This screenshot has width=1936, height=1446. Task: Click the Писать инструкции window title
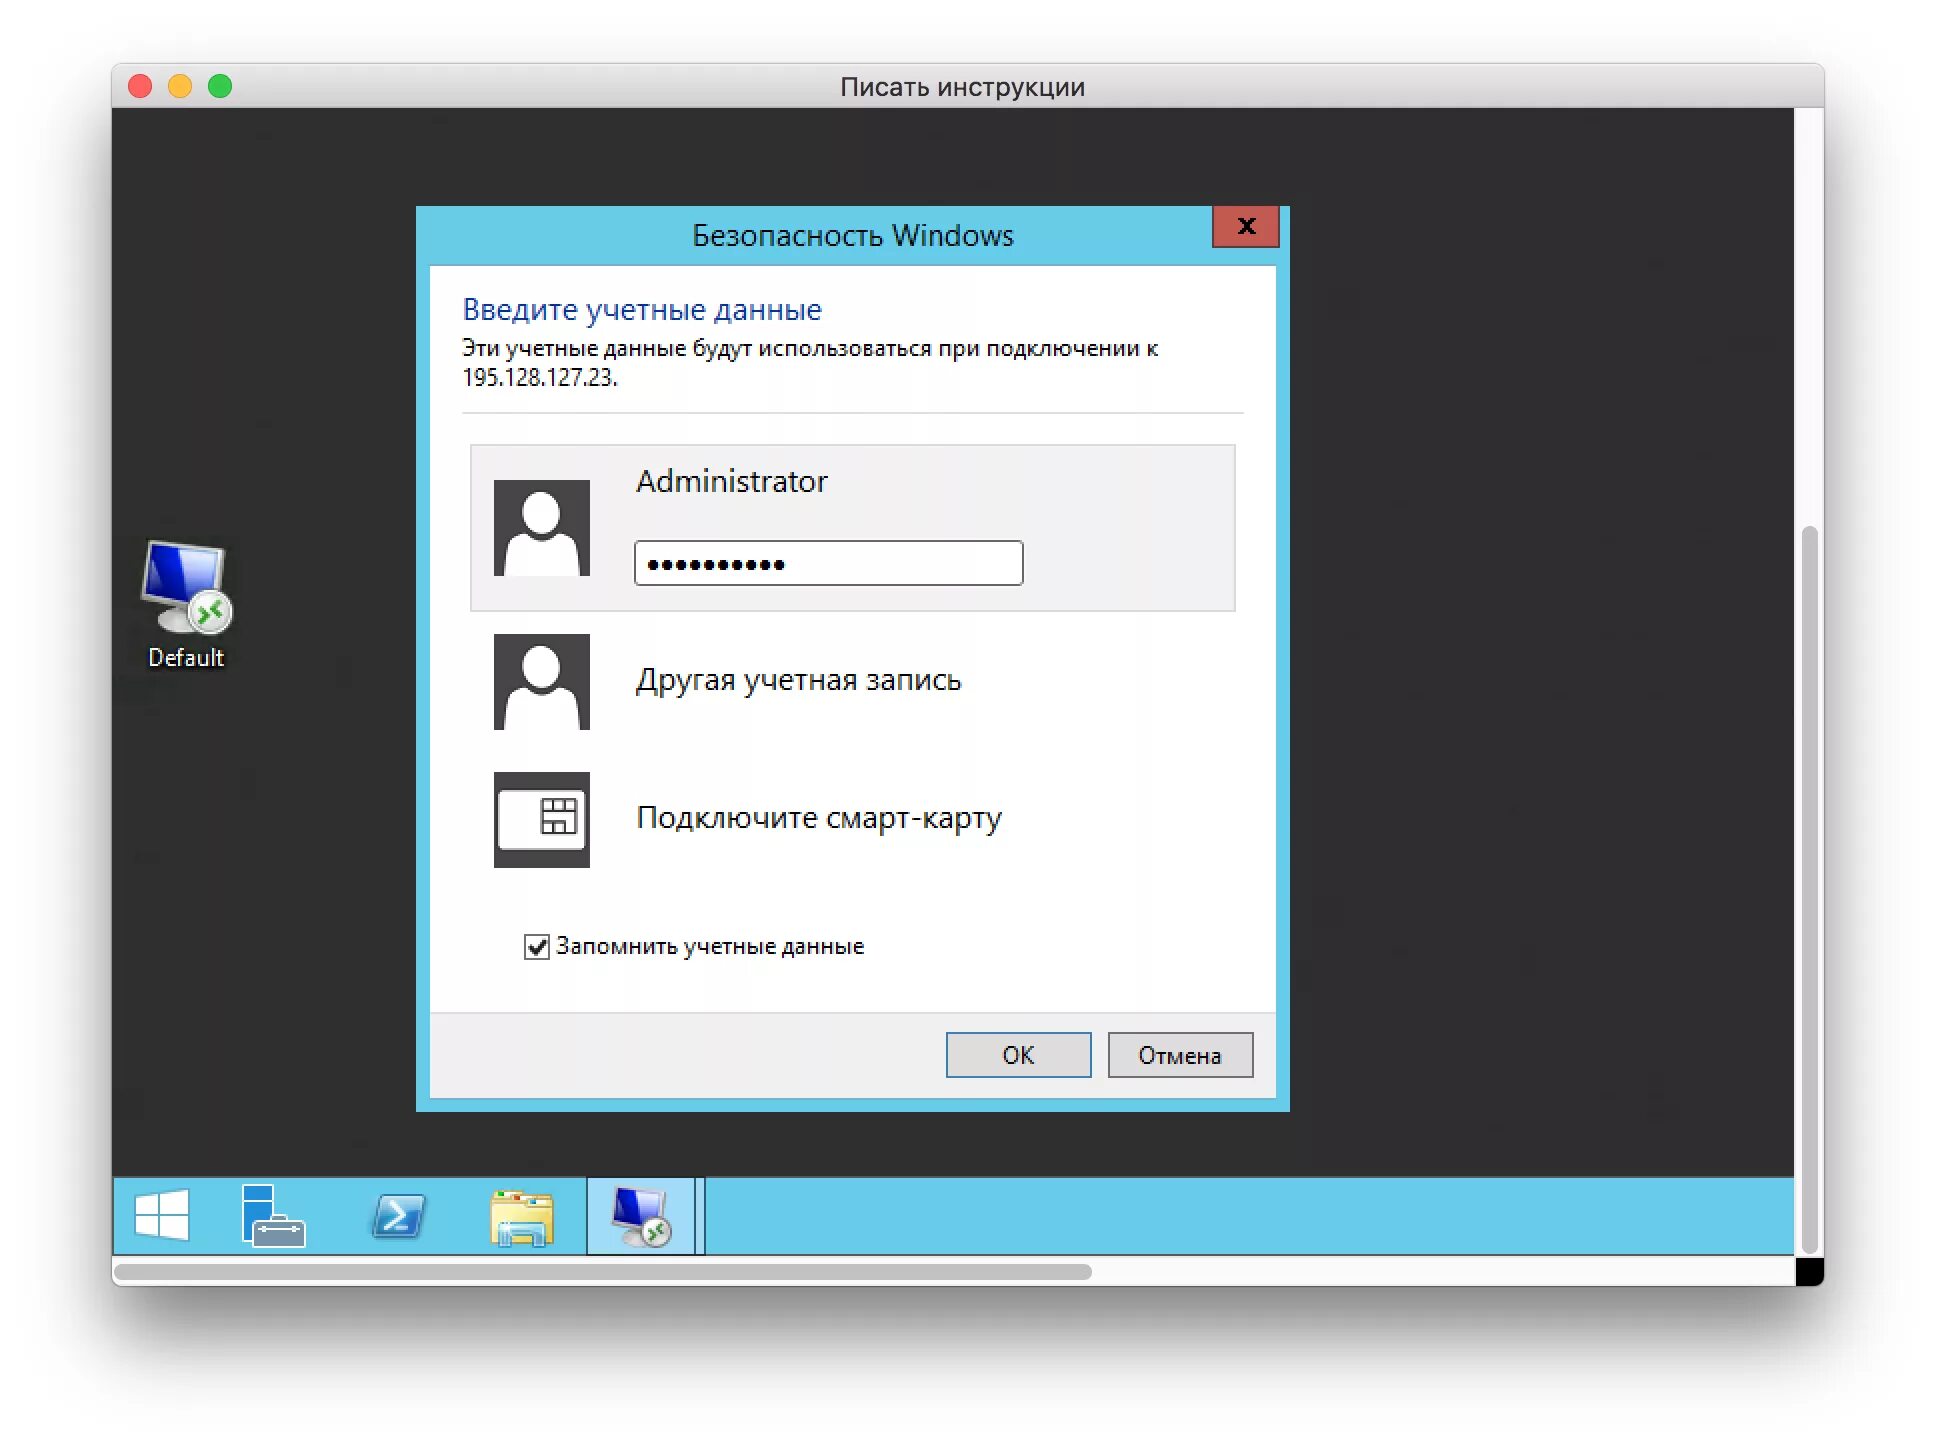[962, 87]
